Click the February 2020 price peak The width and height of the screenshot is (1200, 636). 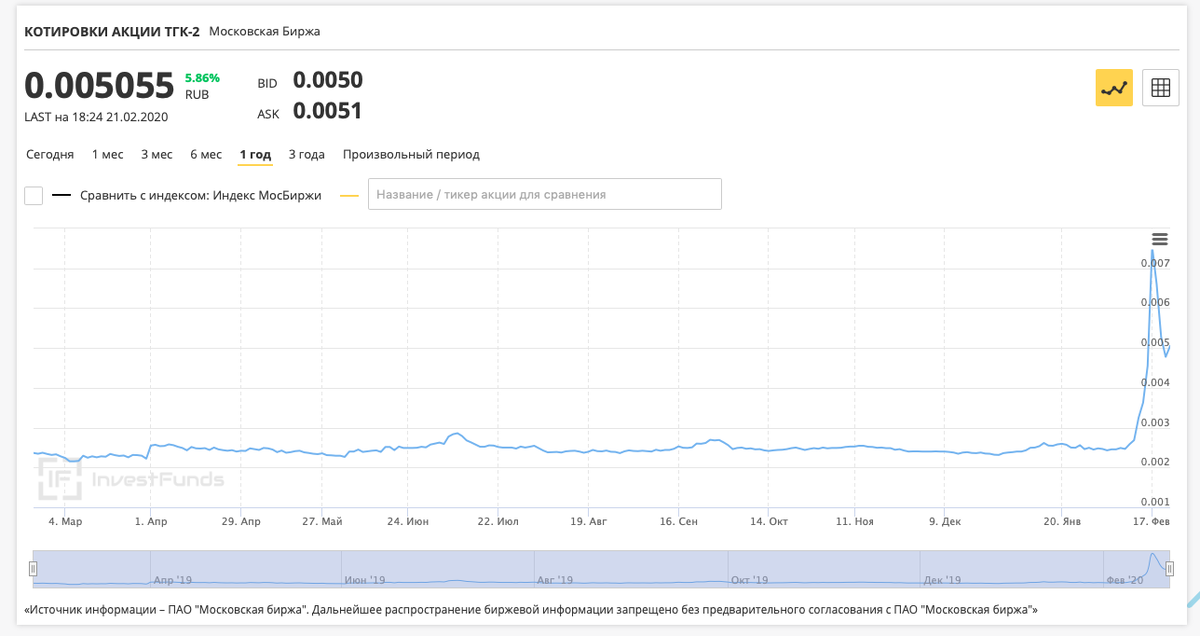1153,251
